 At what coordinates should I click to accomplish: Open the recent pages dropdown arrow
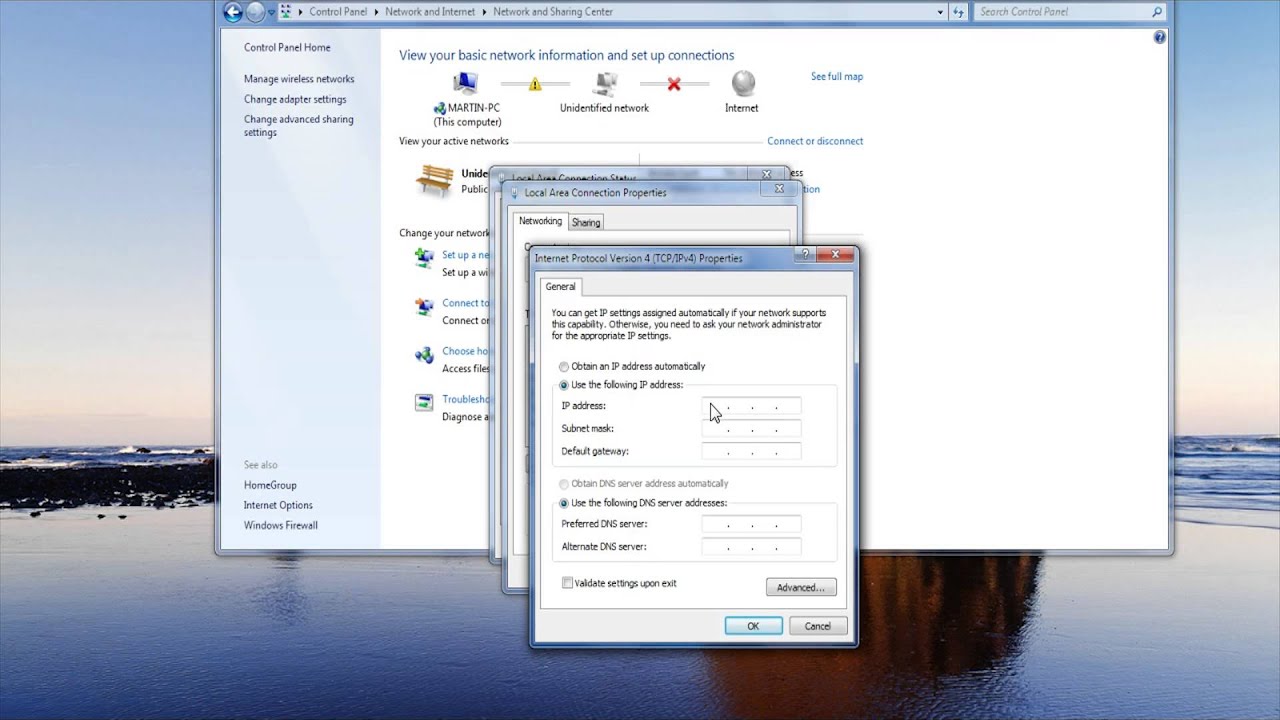271,12
